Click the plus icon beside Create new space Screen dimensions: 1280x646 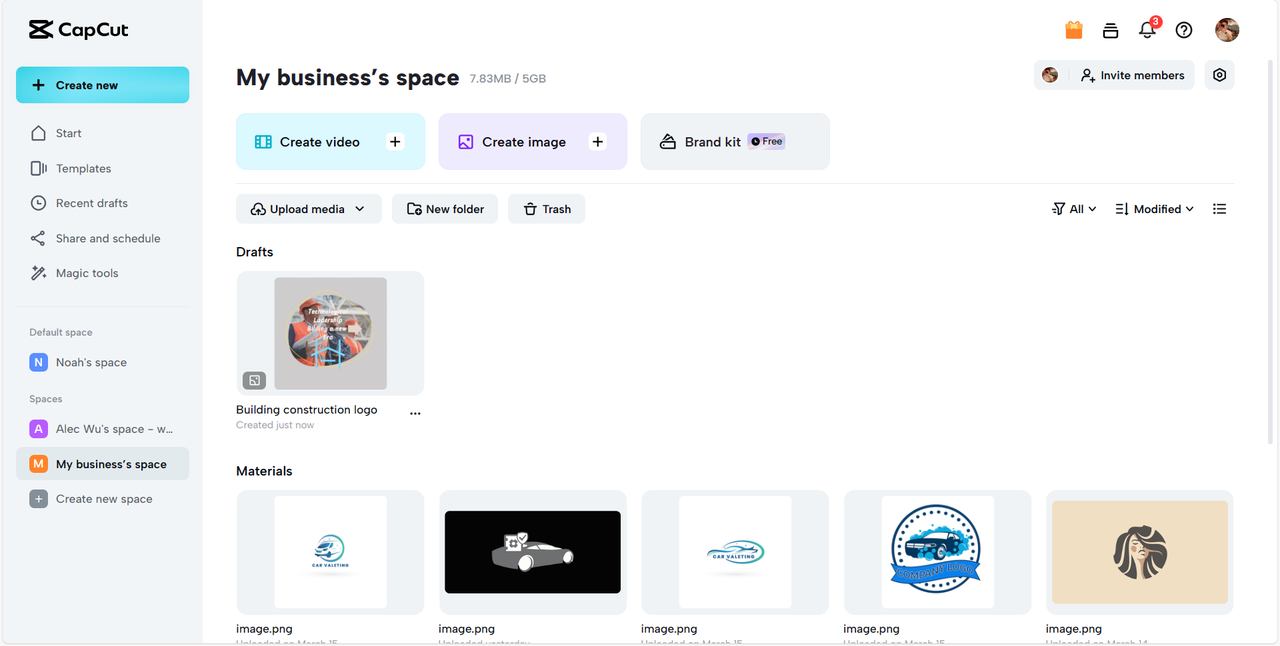[x=38, y=499]
